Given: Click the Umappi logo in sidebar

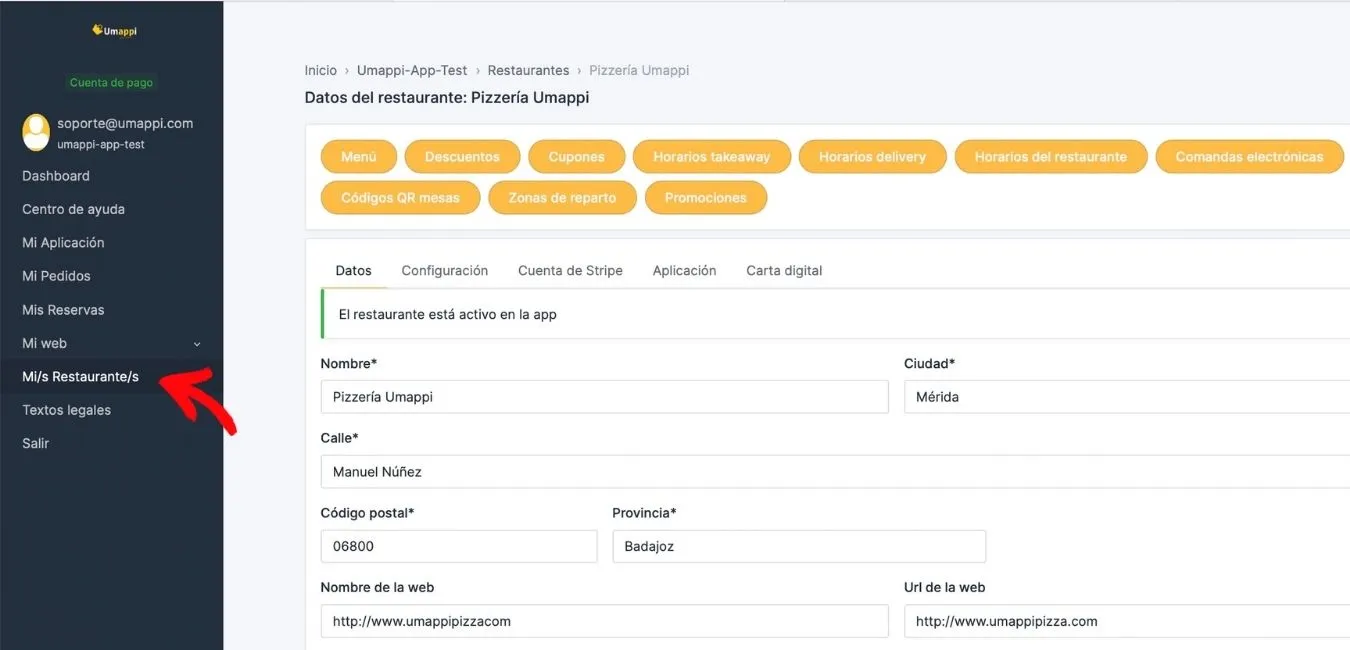Looking at the screenshot, I should 114,31.
